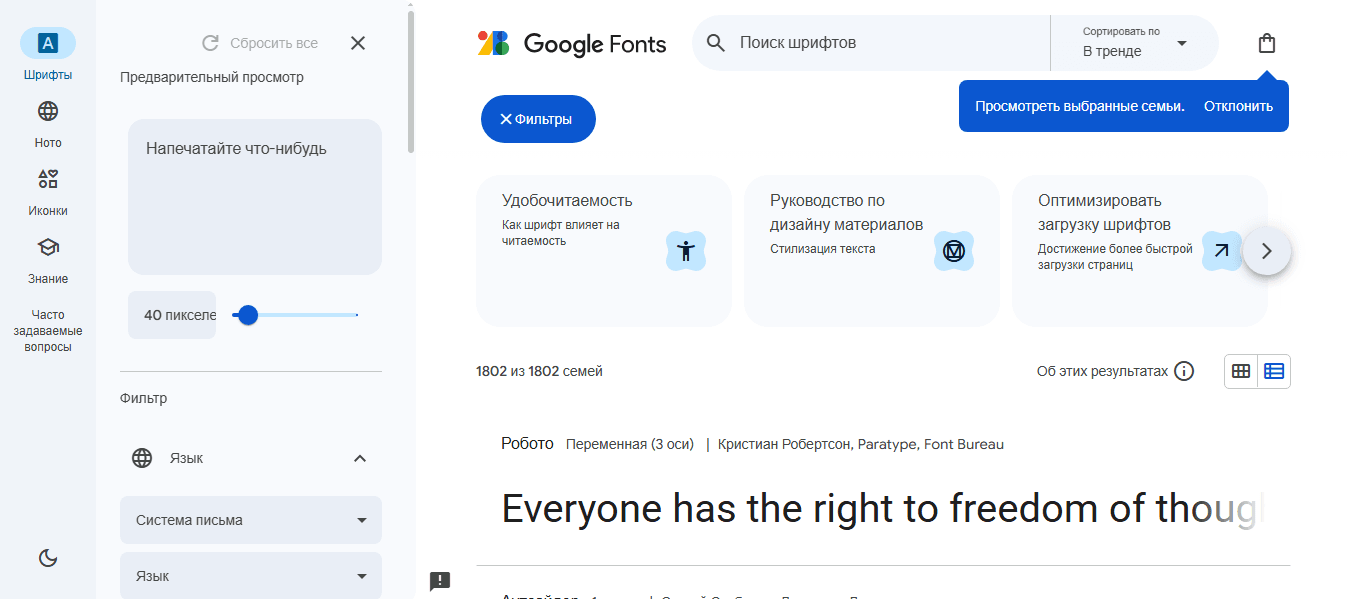This screenshot has height=599, width=1347.
Task: Click the feedback exclamation icon
Action: 440,581
